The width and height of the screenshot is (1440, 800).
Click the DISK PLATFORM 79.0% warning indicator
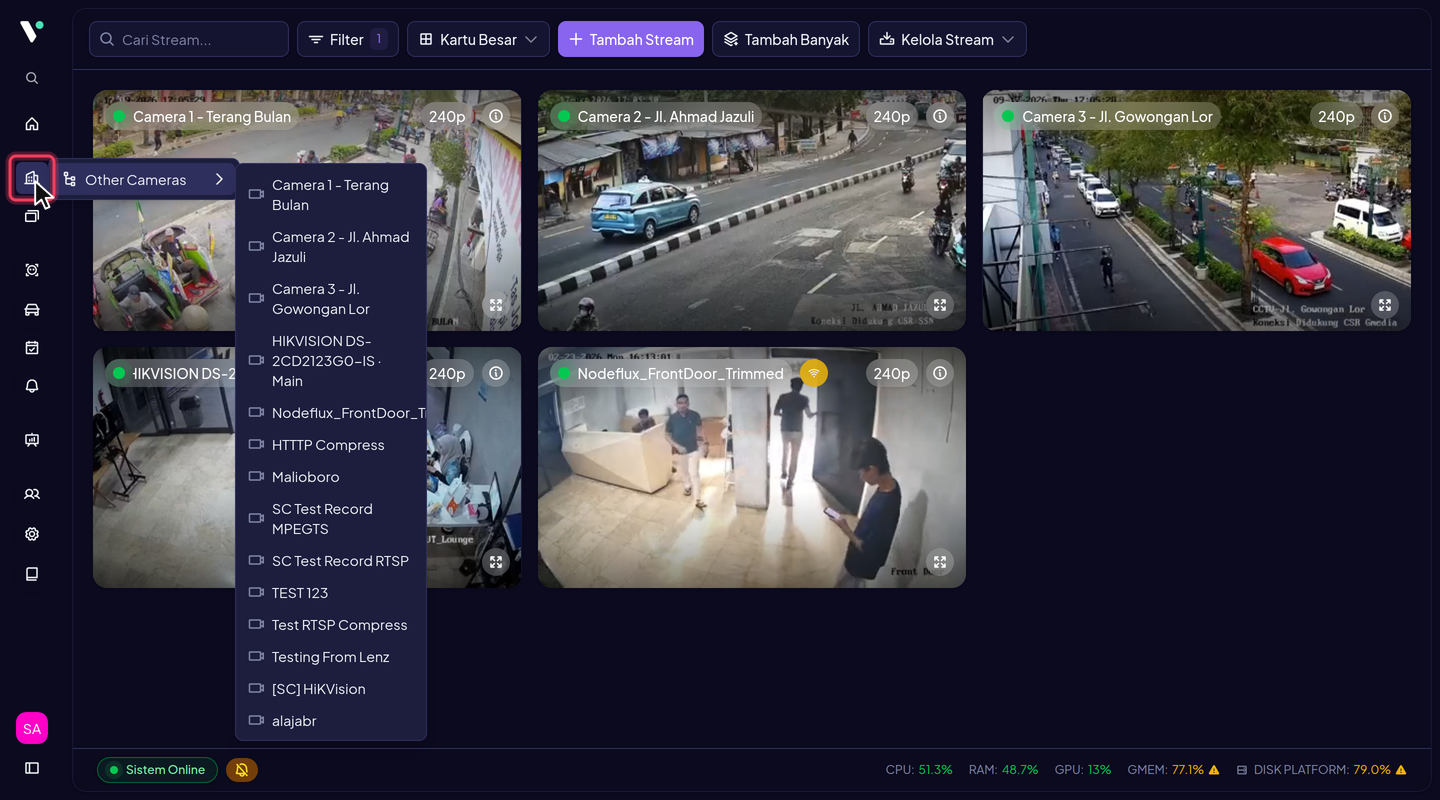(x=1321, y=770)
